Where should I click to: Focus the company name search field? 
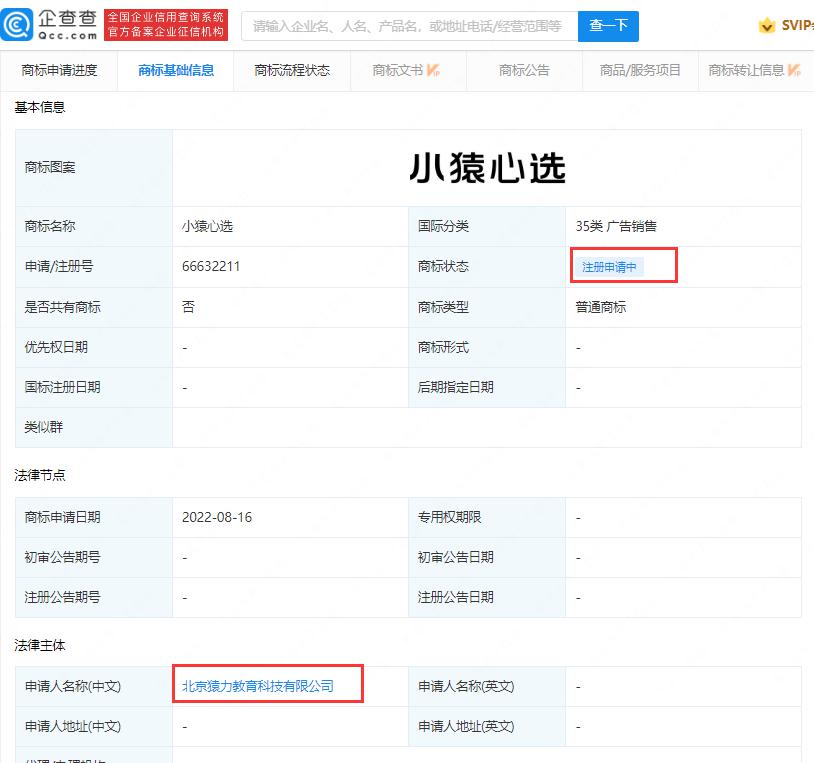pos(410,26)
